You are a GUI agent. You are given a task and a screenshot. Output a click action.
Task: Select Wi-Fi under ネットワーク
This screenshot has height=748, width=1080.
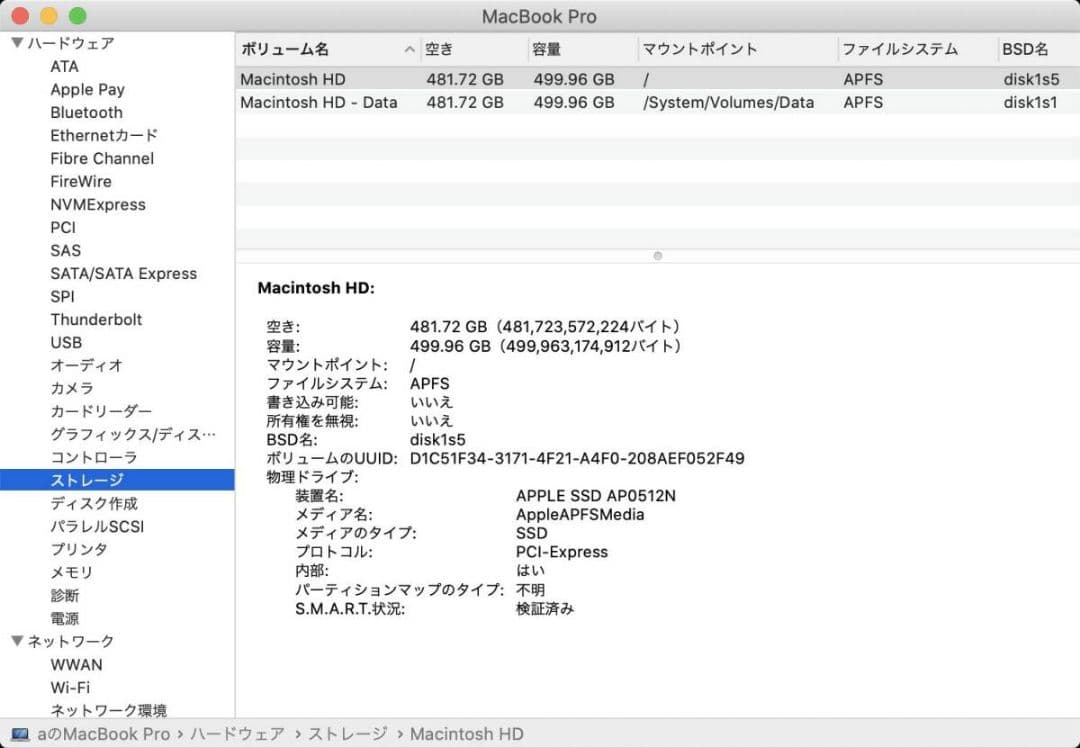click(70, 687)
